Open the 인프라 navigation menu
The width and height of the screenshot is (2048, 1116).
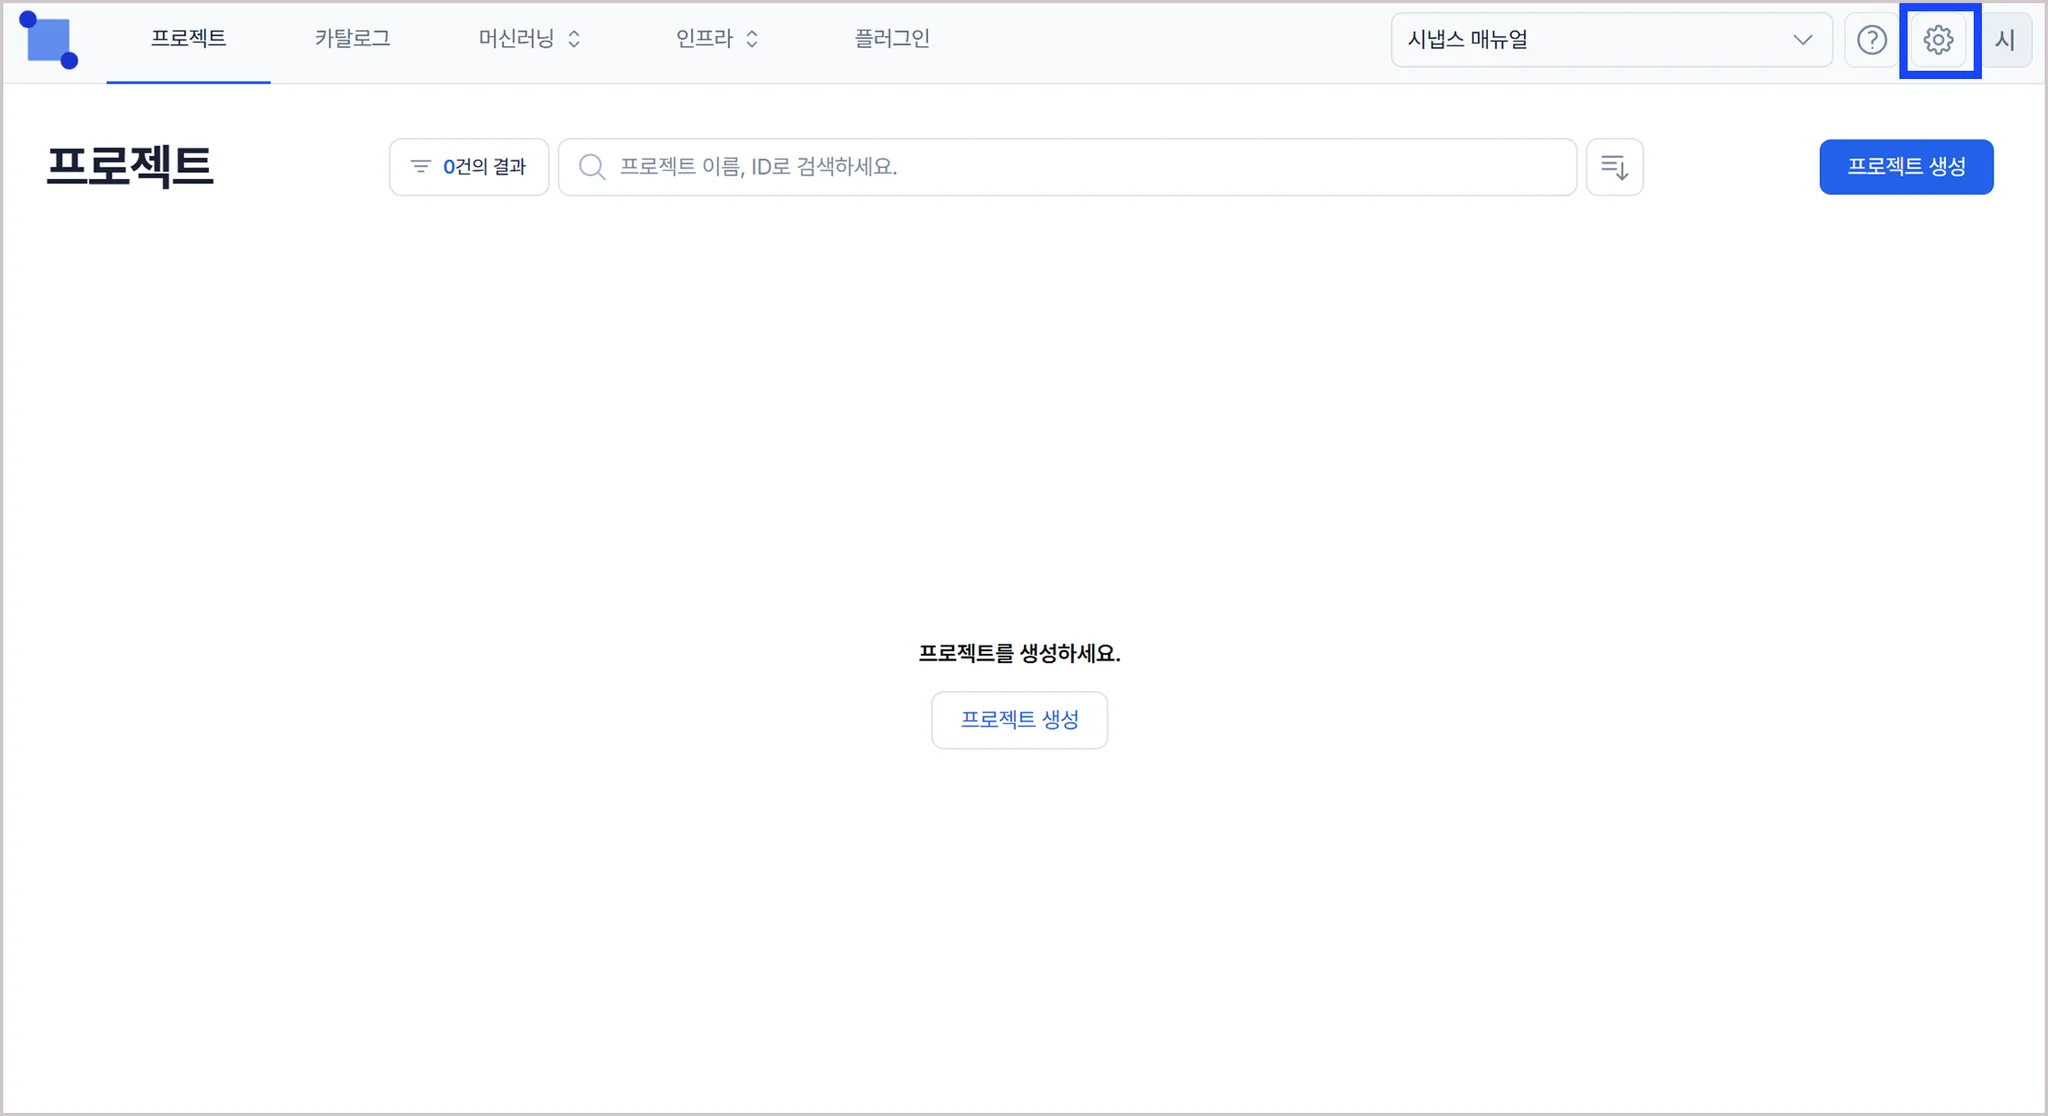click(704, 39)
